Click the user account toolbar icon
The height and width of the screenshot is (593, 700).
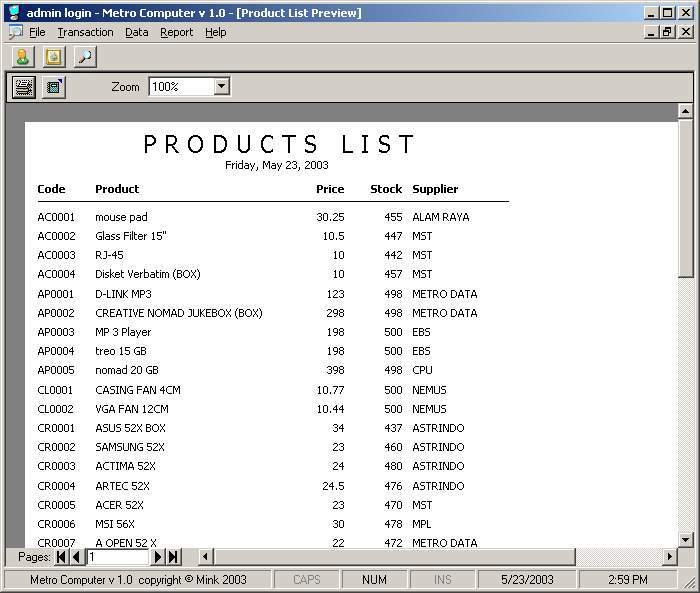click(x=22, y=57)
